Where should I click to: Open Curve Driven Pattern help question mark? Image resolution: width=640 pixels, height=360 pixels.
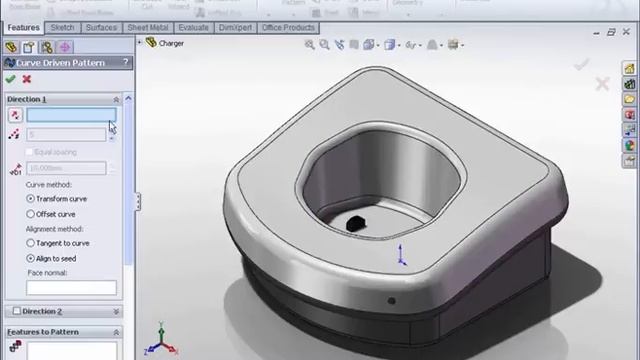pyautogui.click(x=126, y=62)
